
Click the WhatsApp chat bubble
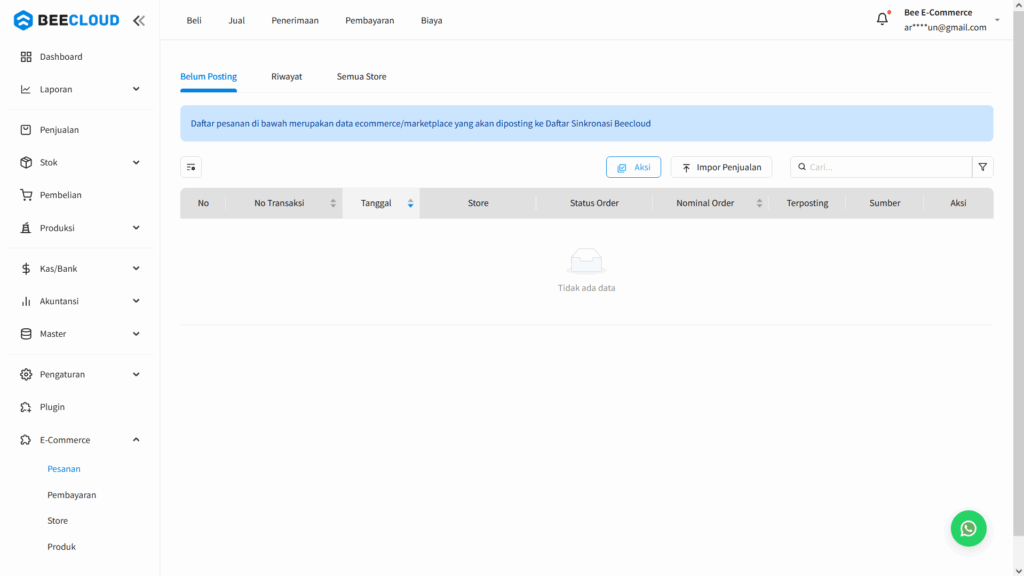pyautogui.click(x=968, y=528)
